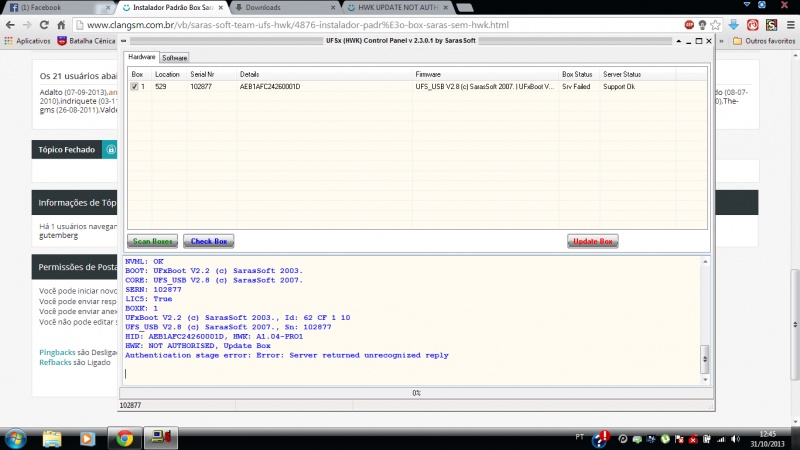
Task: Click the blue download arrow extension
Action: (734, 24)
